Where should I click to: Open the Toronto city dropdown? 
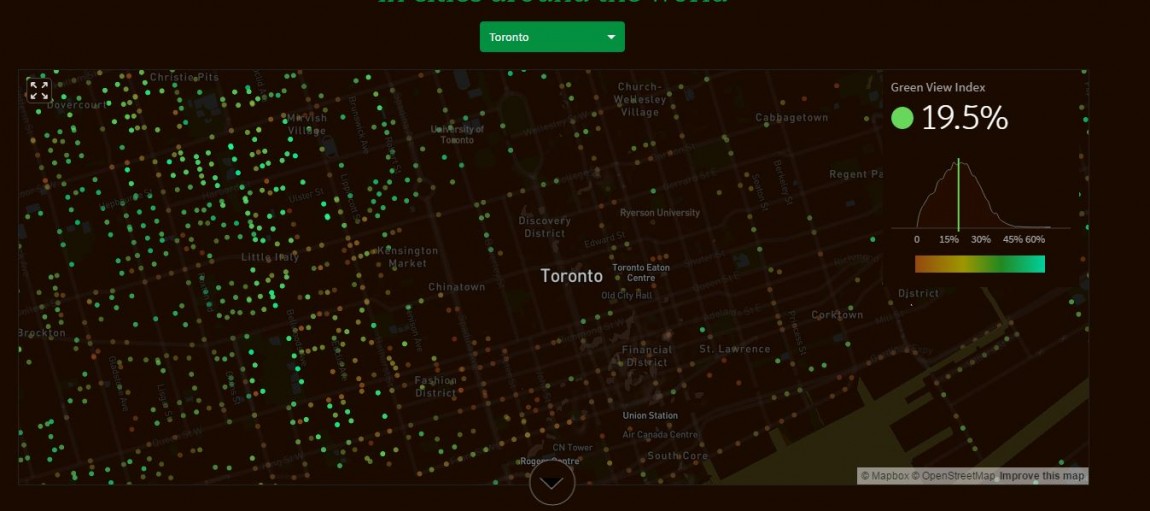[x=552, y=37]
